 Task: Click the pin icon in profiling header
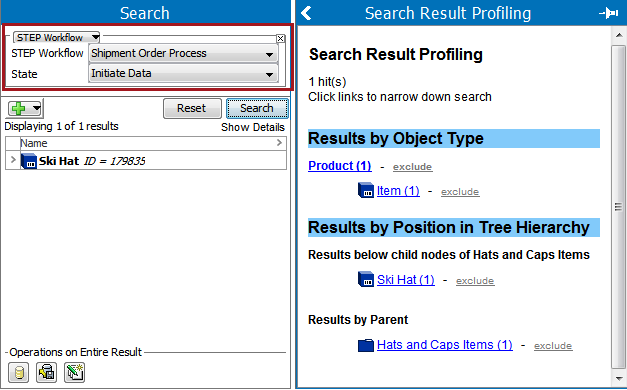[x=609, y=13]
